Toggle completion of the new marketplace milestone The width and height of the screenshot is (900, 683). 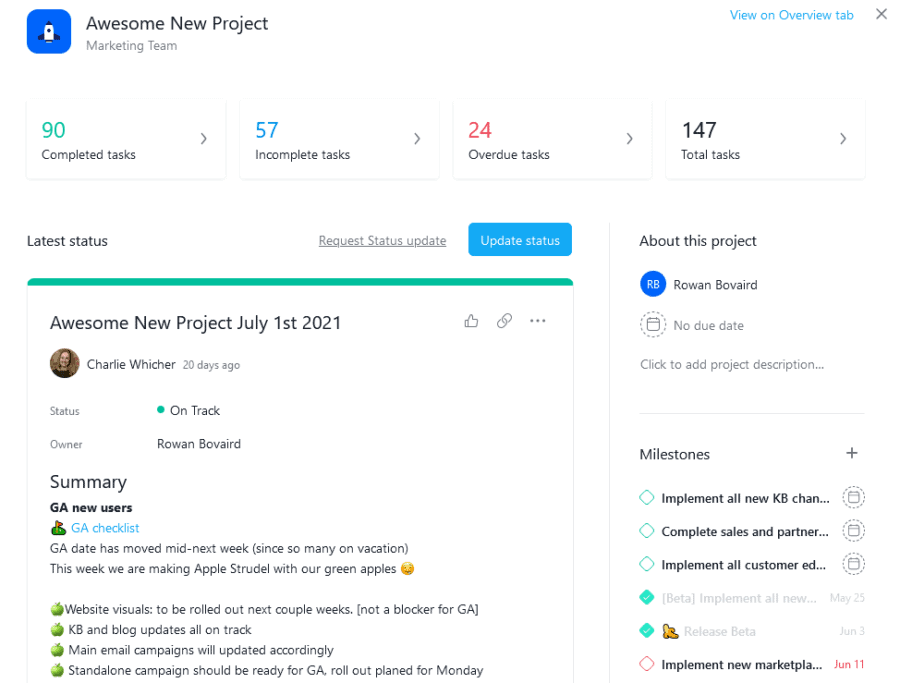646,664
